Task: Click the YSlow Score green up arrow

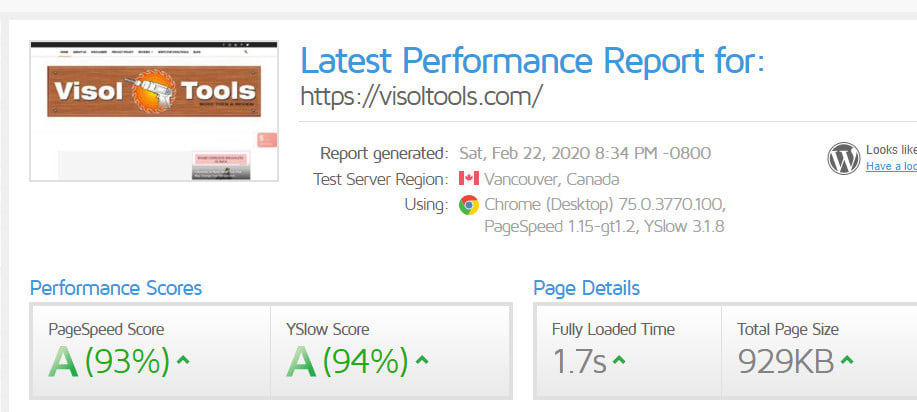Action: (x=422, y=361)
